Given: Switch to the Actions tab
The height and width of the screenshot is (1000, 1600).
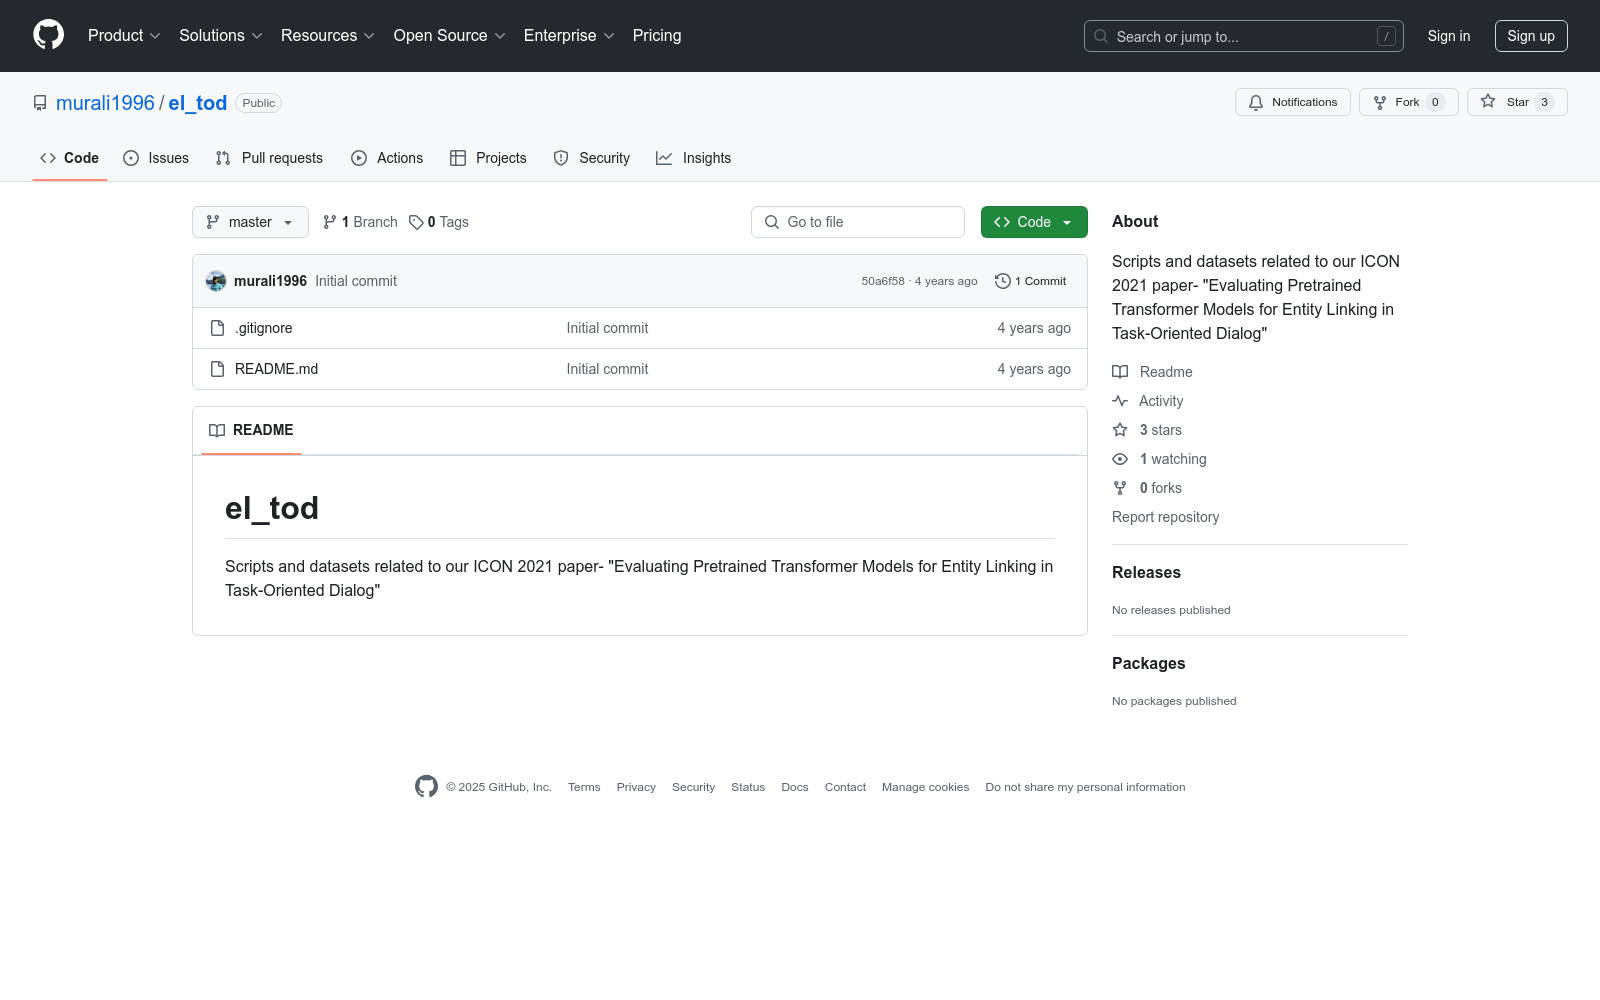Looking at the screenshot, I should [387, 158].
